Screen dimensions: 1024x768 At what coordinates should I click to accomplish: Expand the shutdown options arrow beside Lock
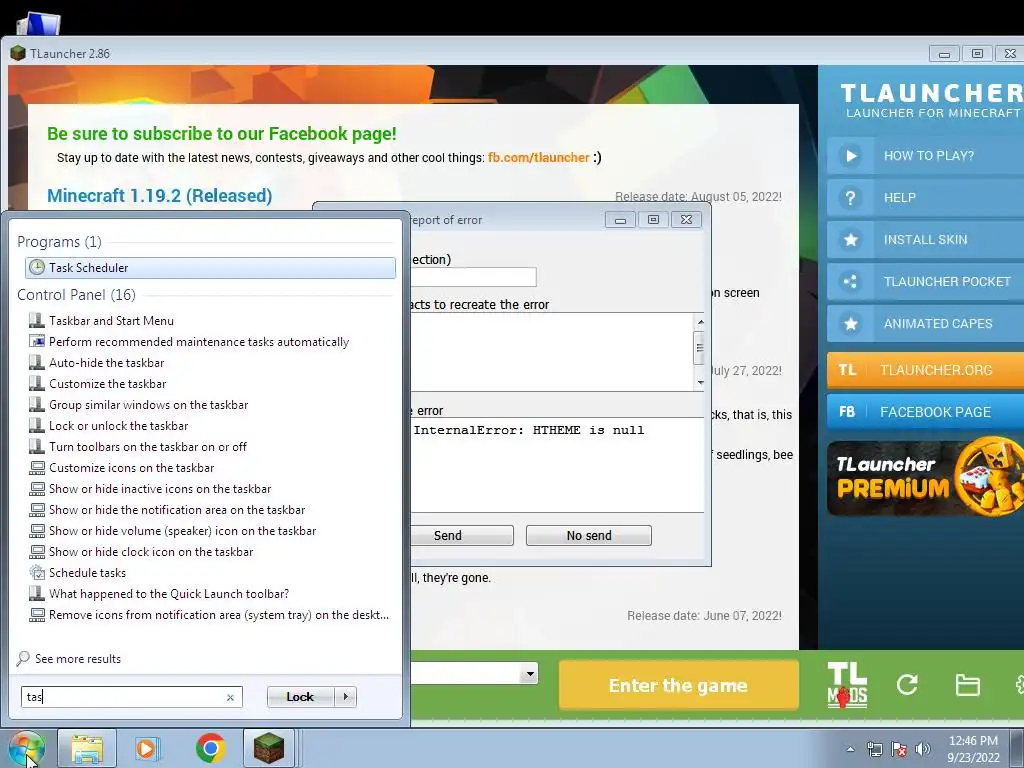click(345, 697)
